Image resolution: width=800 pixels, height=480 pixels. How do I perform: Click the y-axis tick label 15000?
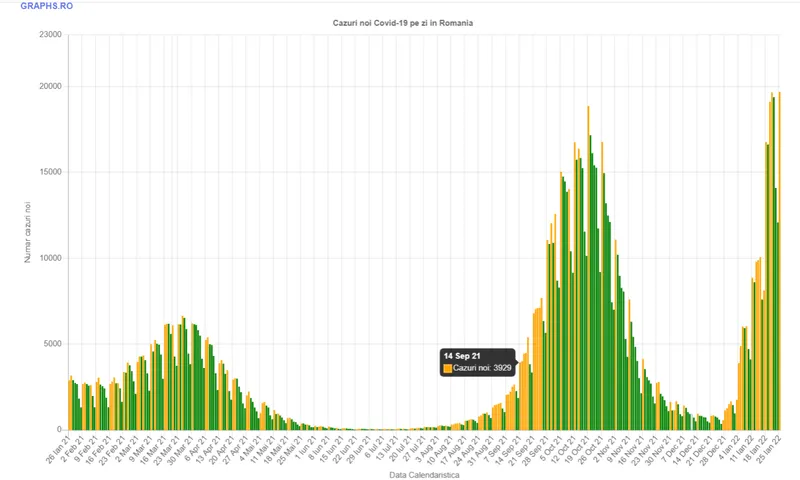click(50, 172)
